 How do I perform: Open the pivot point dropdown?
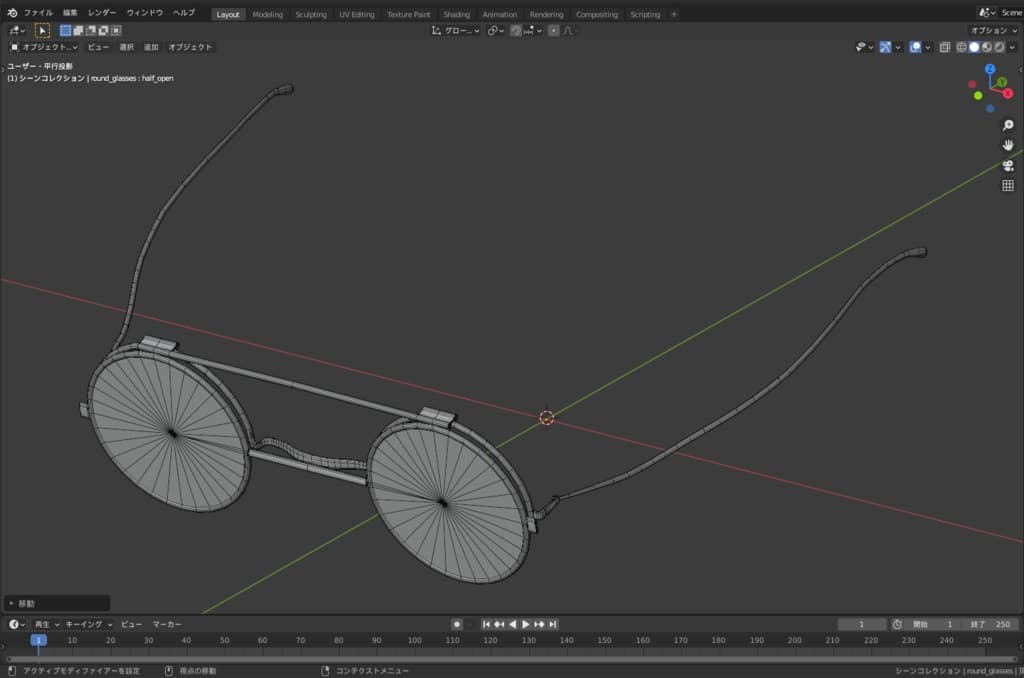(x=495, y=31)
